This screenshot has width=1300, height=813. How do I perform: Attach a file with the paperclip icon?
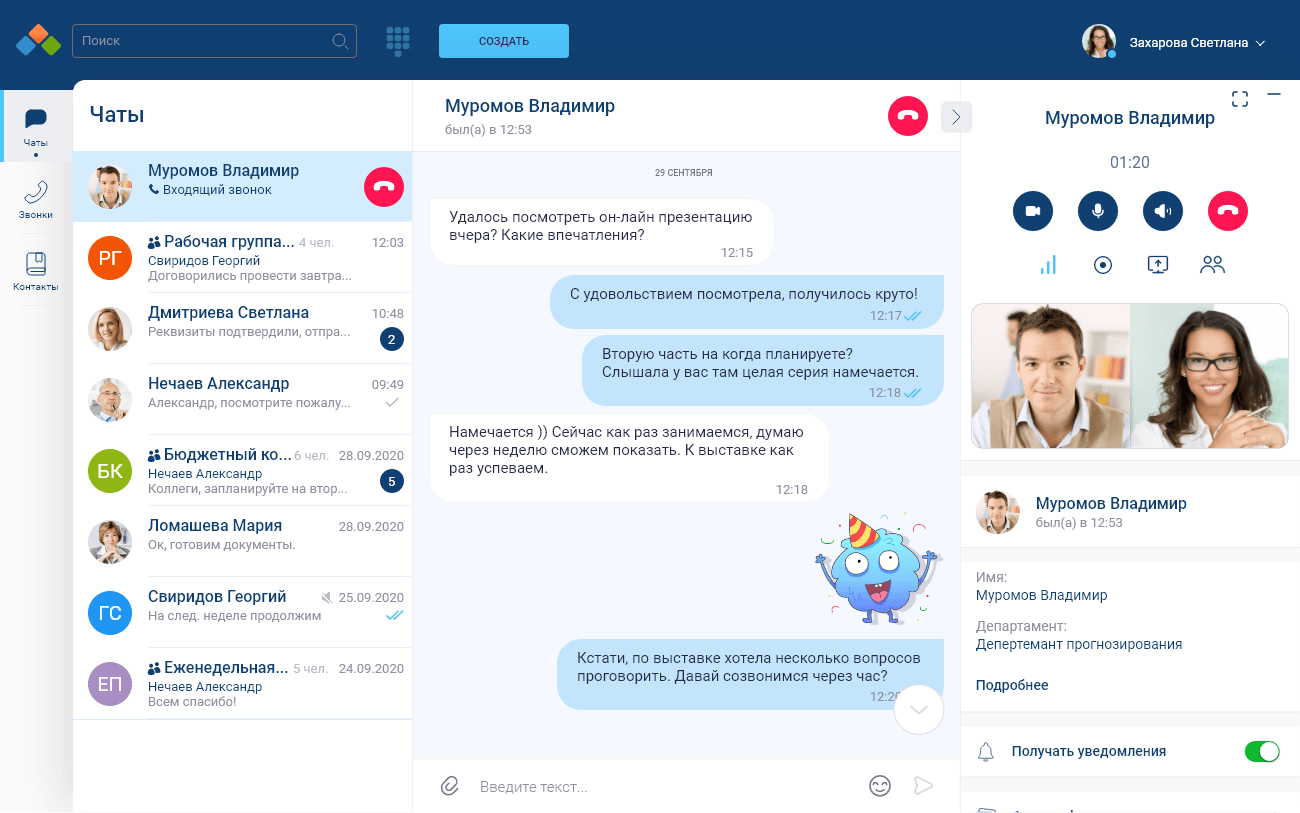click(449, 786)
